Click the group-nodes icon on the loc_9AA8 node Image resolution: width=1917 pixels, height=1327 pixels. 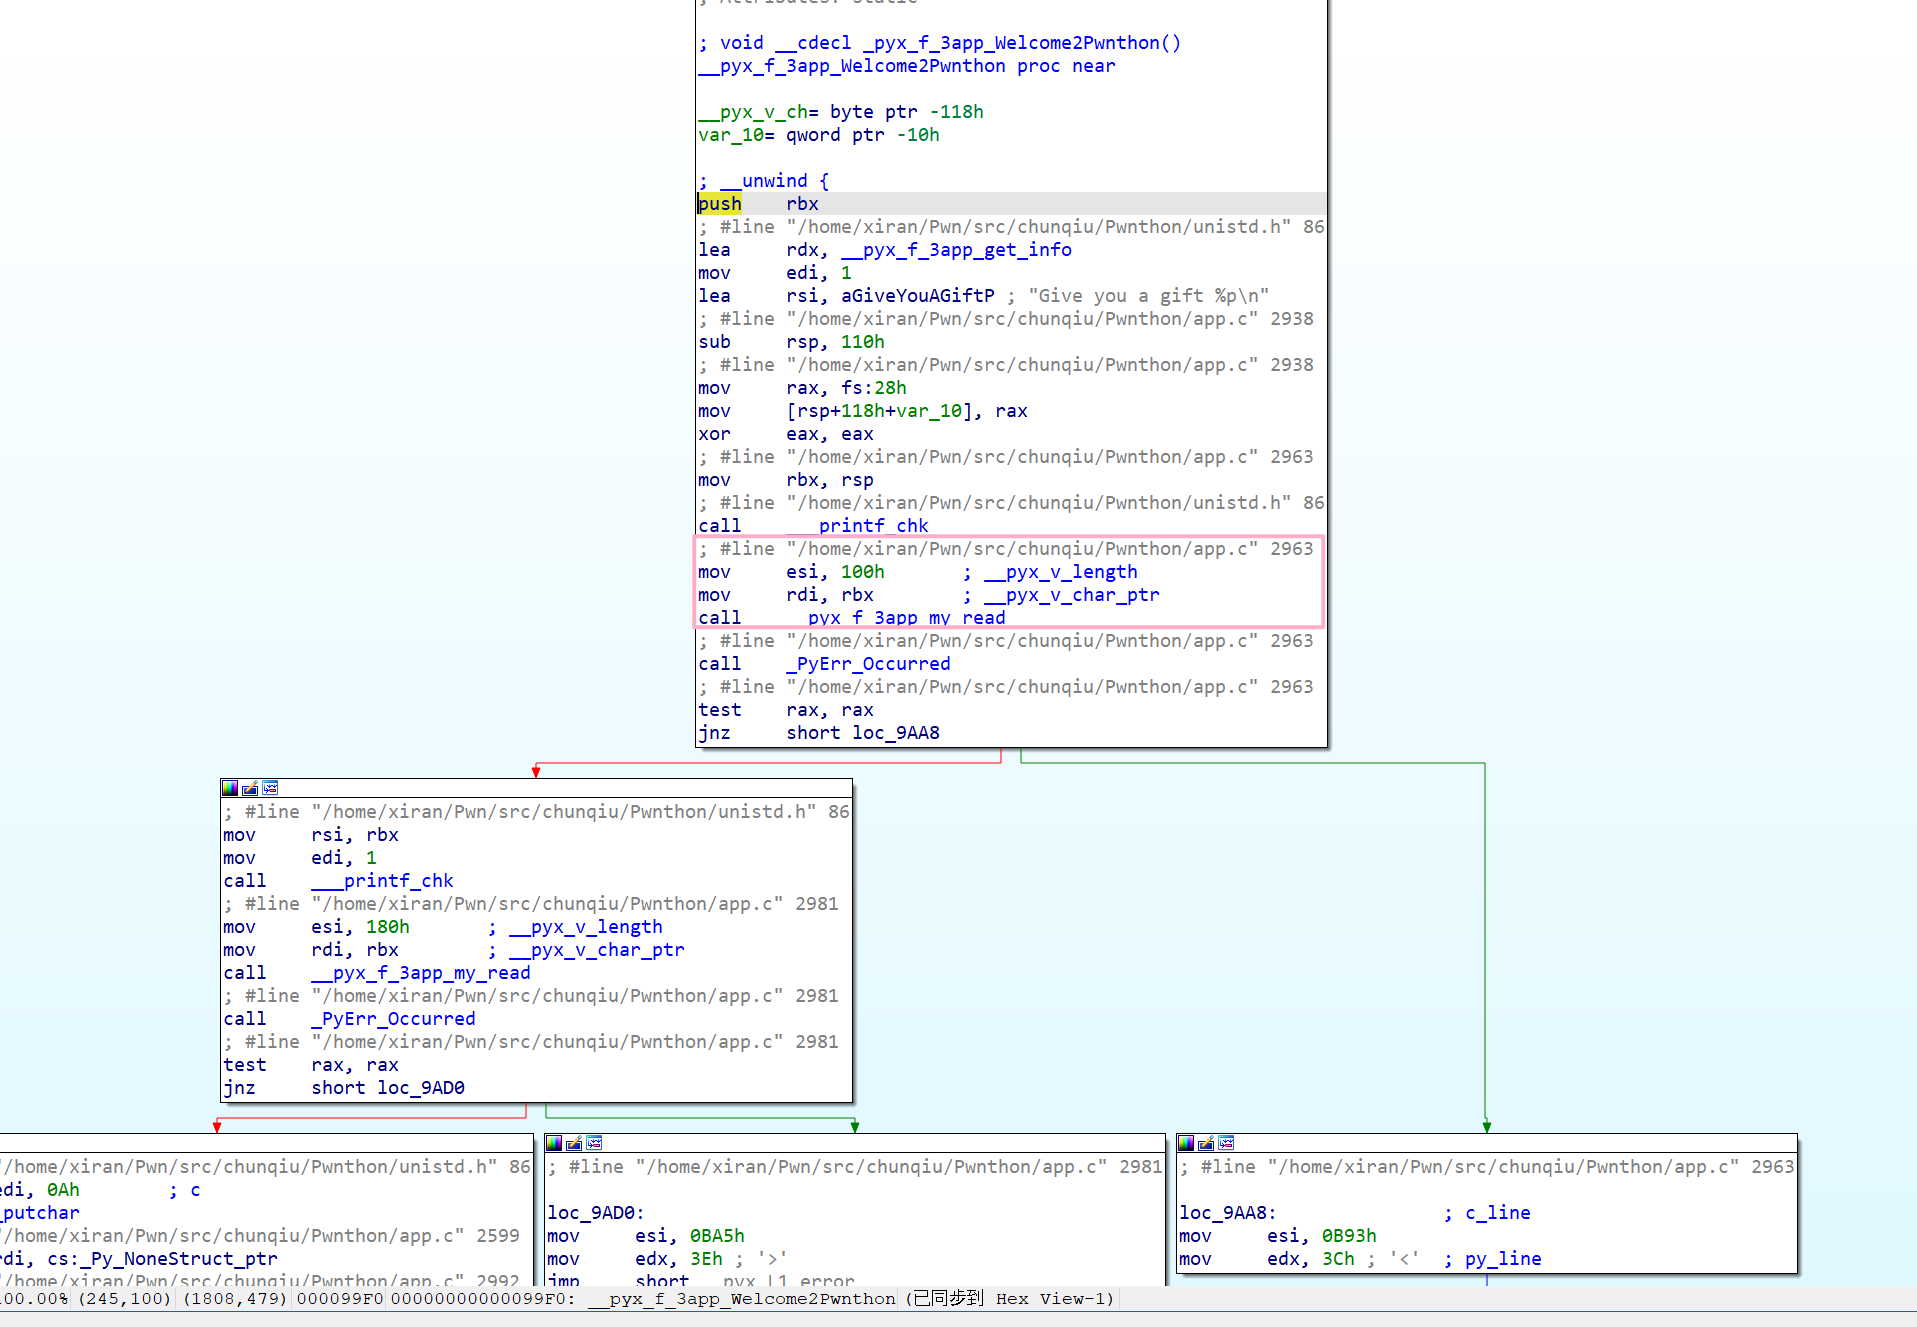coord(1226,1143)
